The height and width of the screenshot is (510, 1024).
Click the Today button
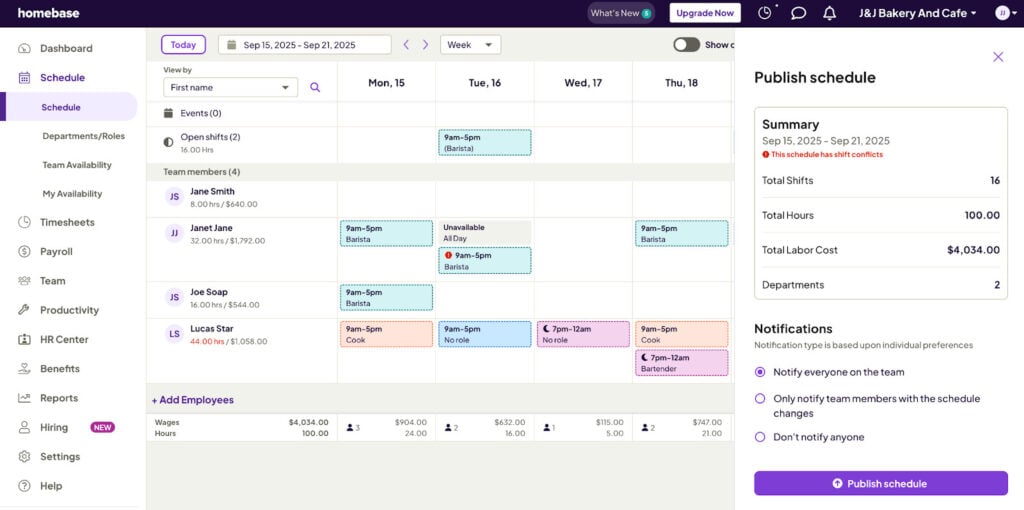click(184, 44)
